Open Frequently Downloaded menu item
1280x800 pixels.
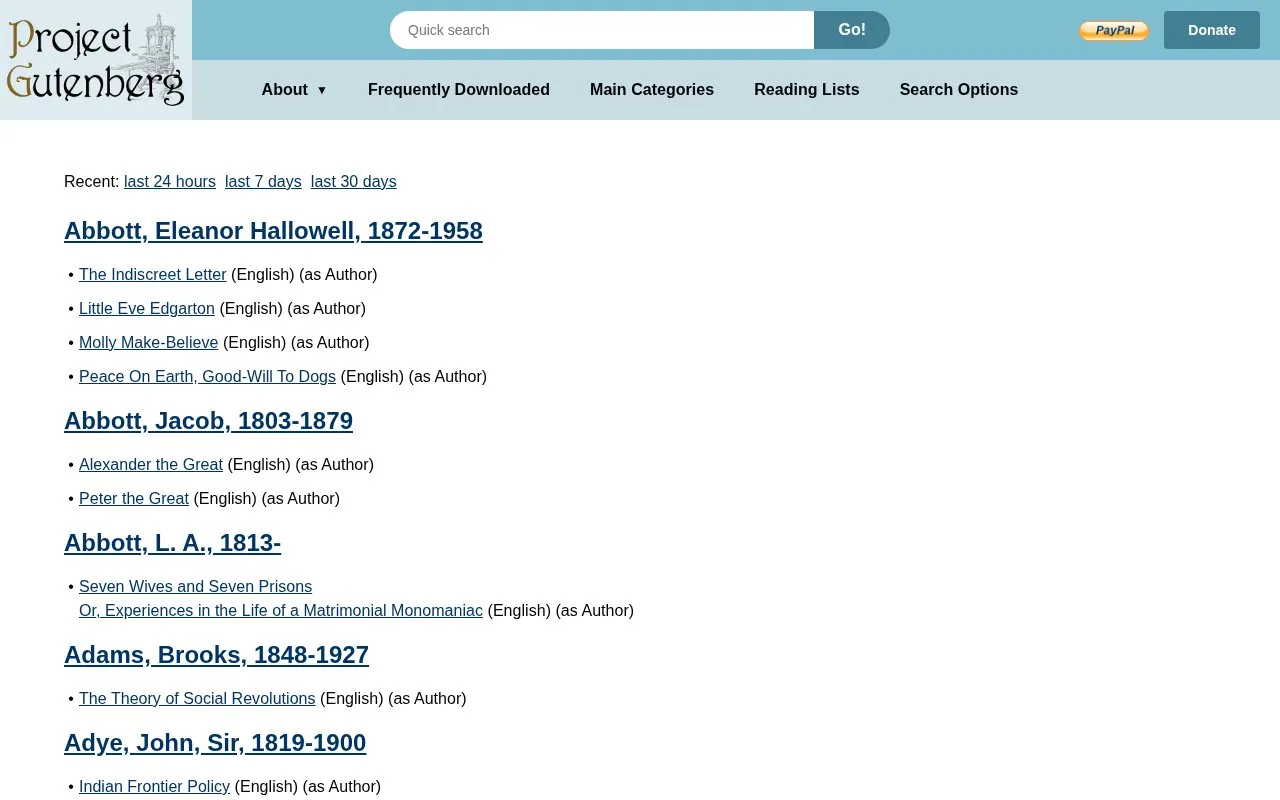pyautogui.click(x=459, y=90)
